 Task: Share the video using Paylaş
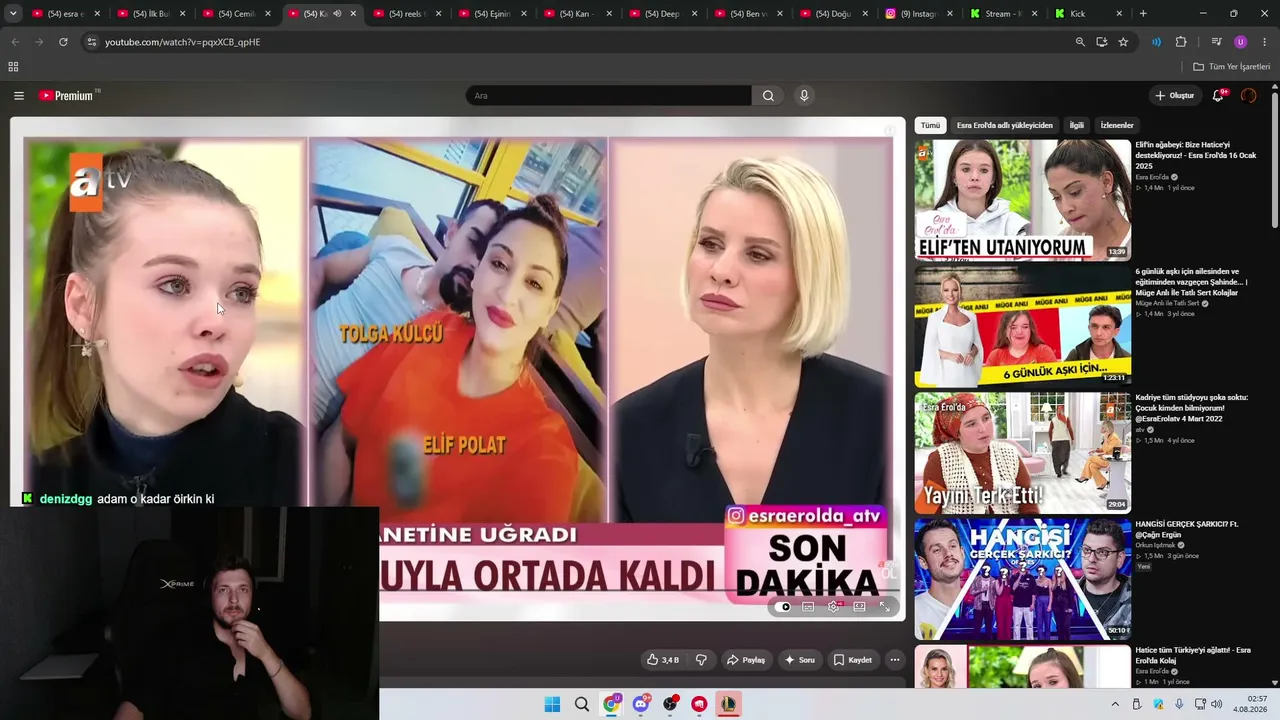(x=746, y=660)
